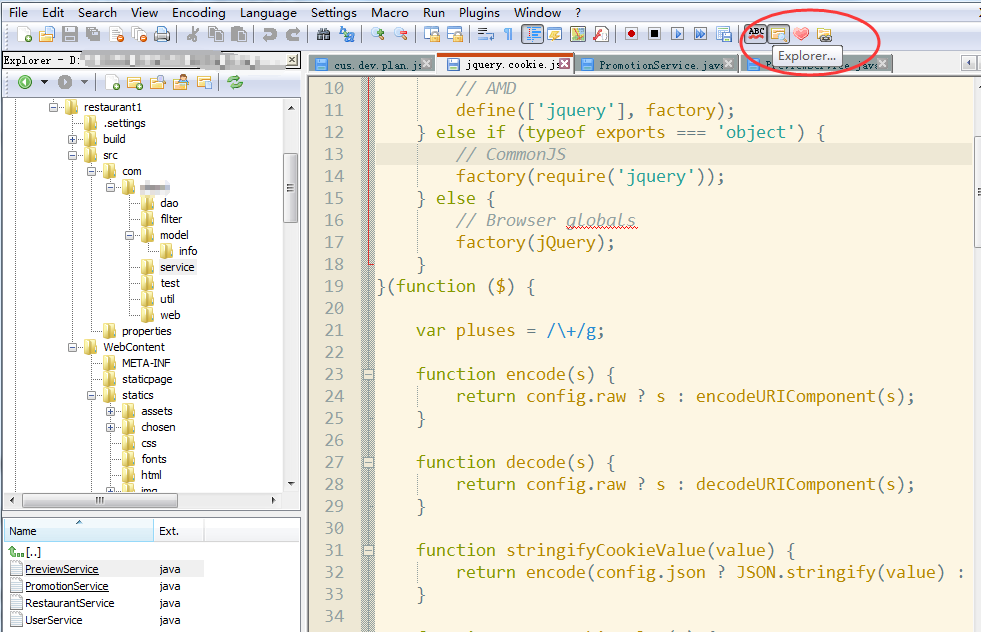The image size is (981, 632).
Task: Play back the recorded macro
Action: [x=678, y=33]
